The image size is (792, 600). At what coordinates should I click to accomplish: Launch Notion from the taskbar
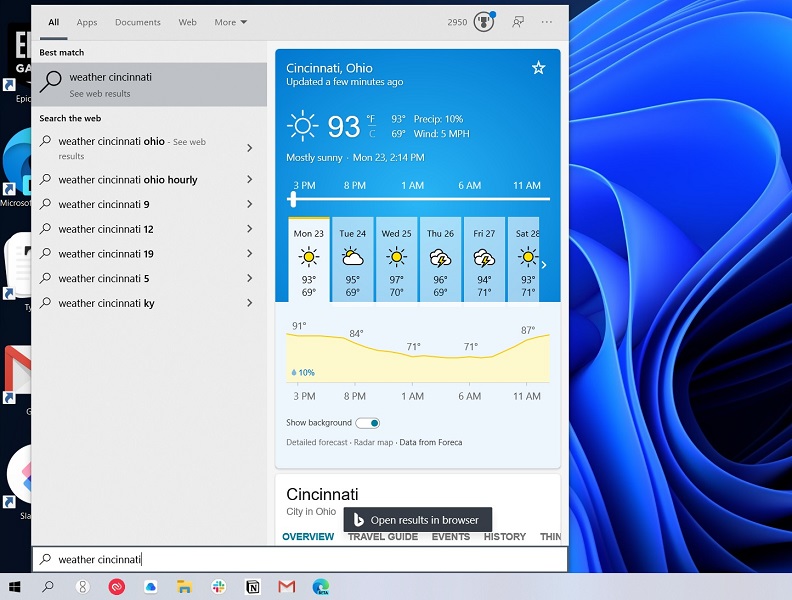[x=253, y=586]
